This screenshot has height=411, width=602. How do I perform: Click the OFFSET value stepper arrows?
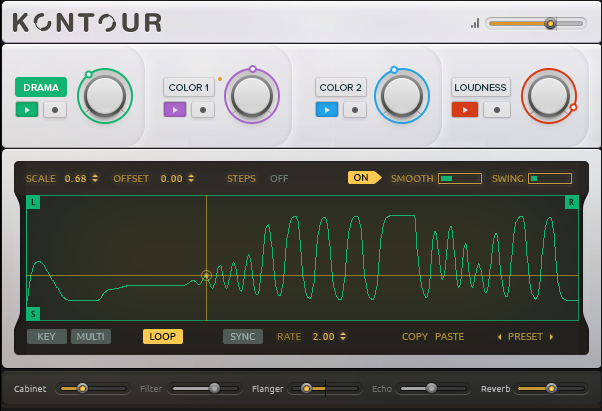[191, 178]
